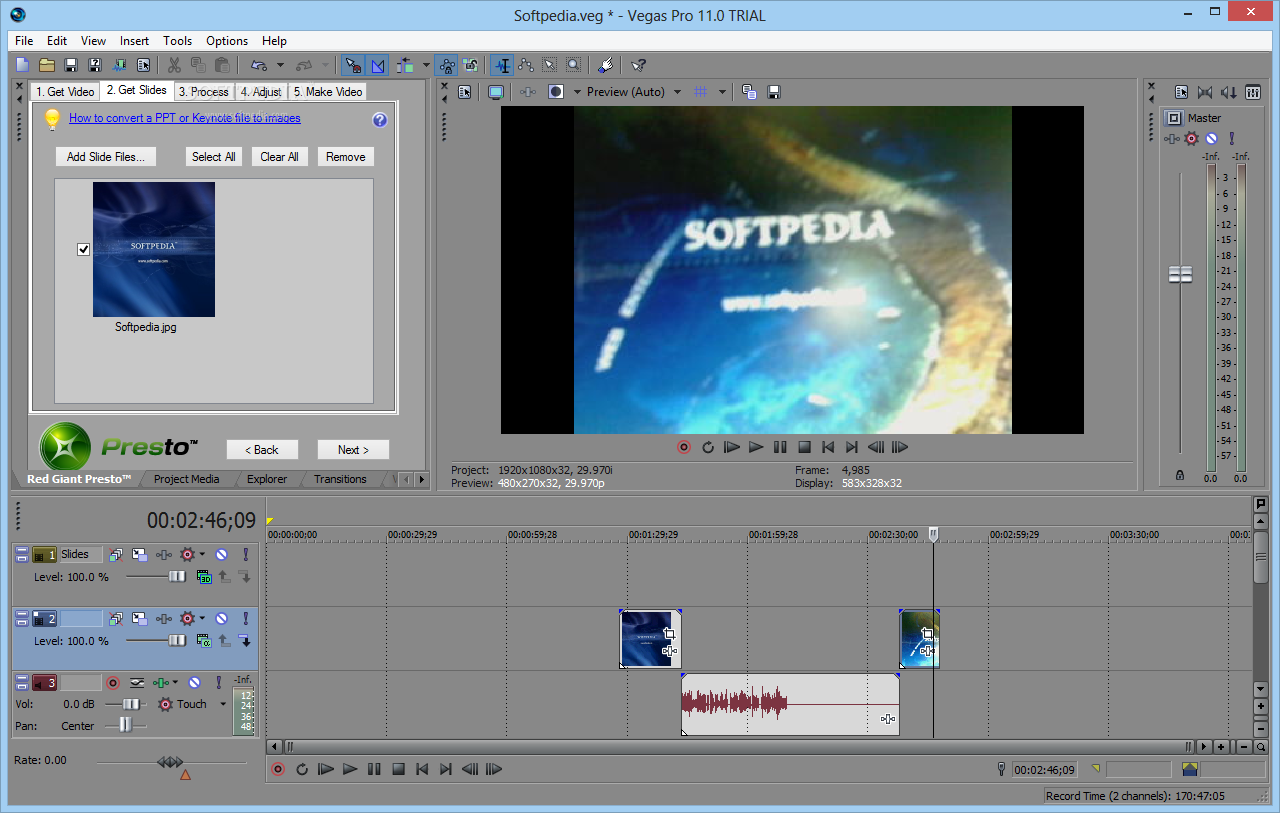Save preview snapshot to file

pos(773,92)
